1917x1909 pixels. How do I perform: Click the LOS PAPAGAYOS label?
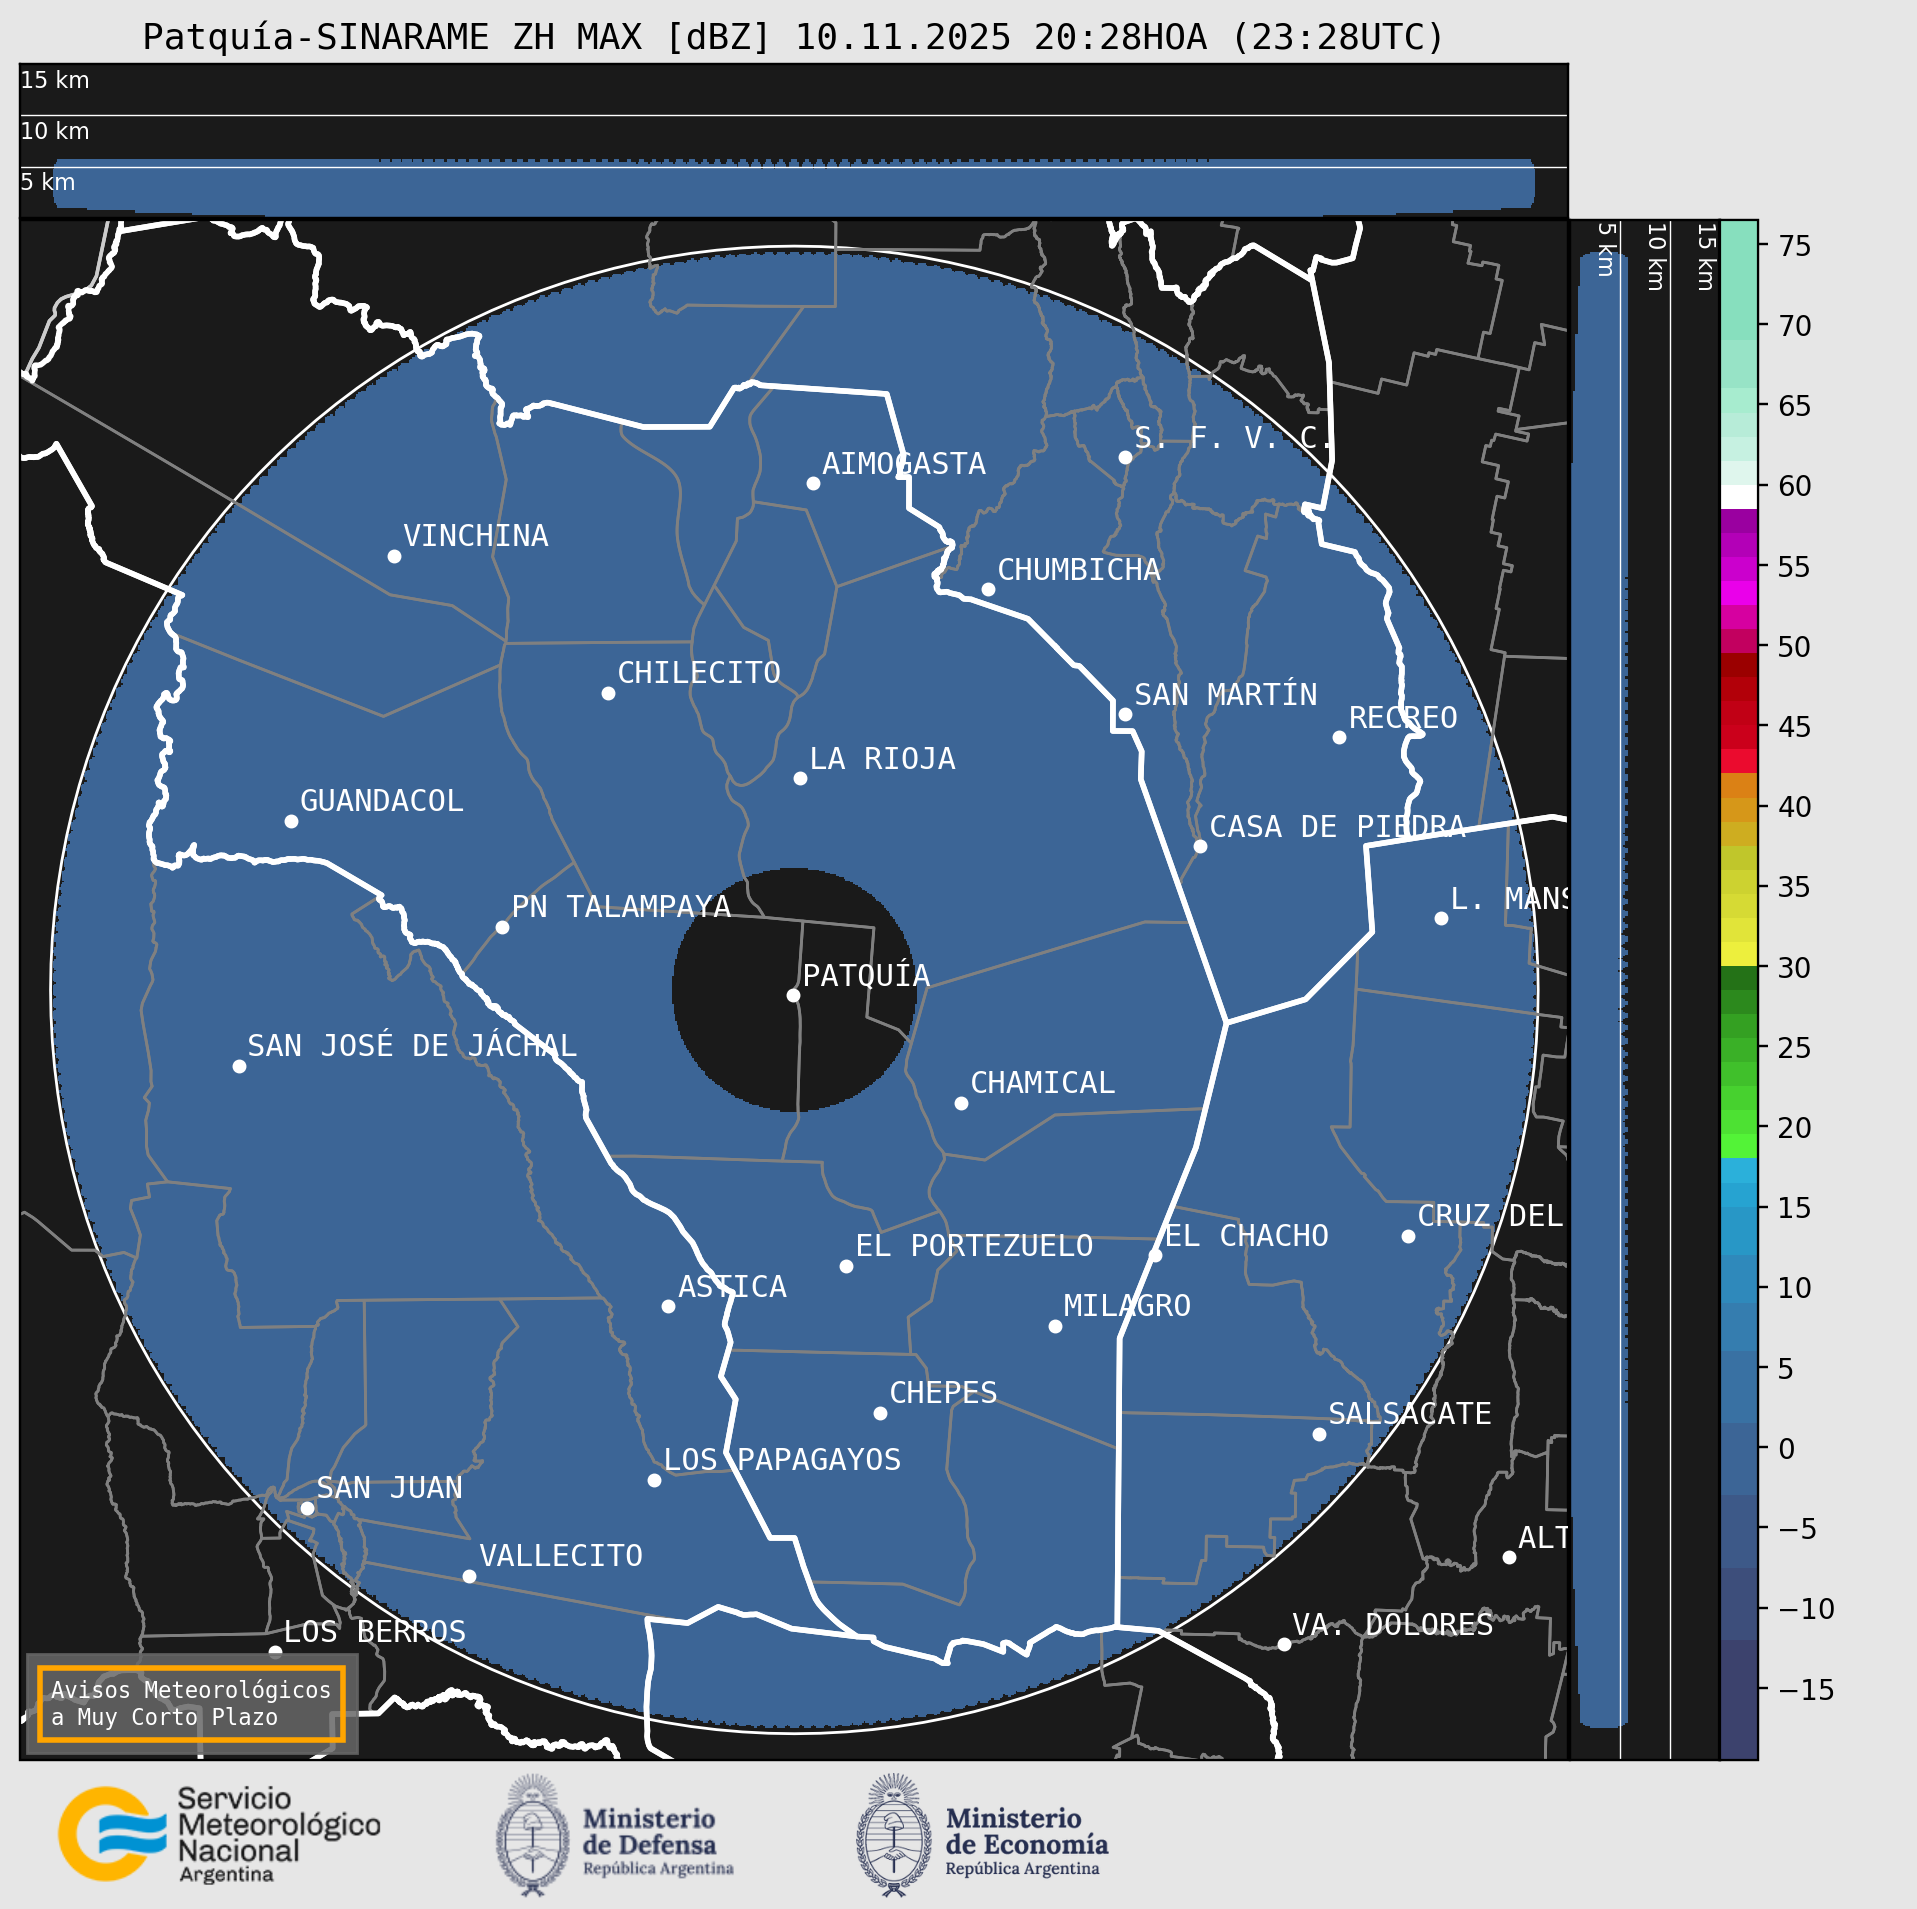coord(783,1460)
